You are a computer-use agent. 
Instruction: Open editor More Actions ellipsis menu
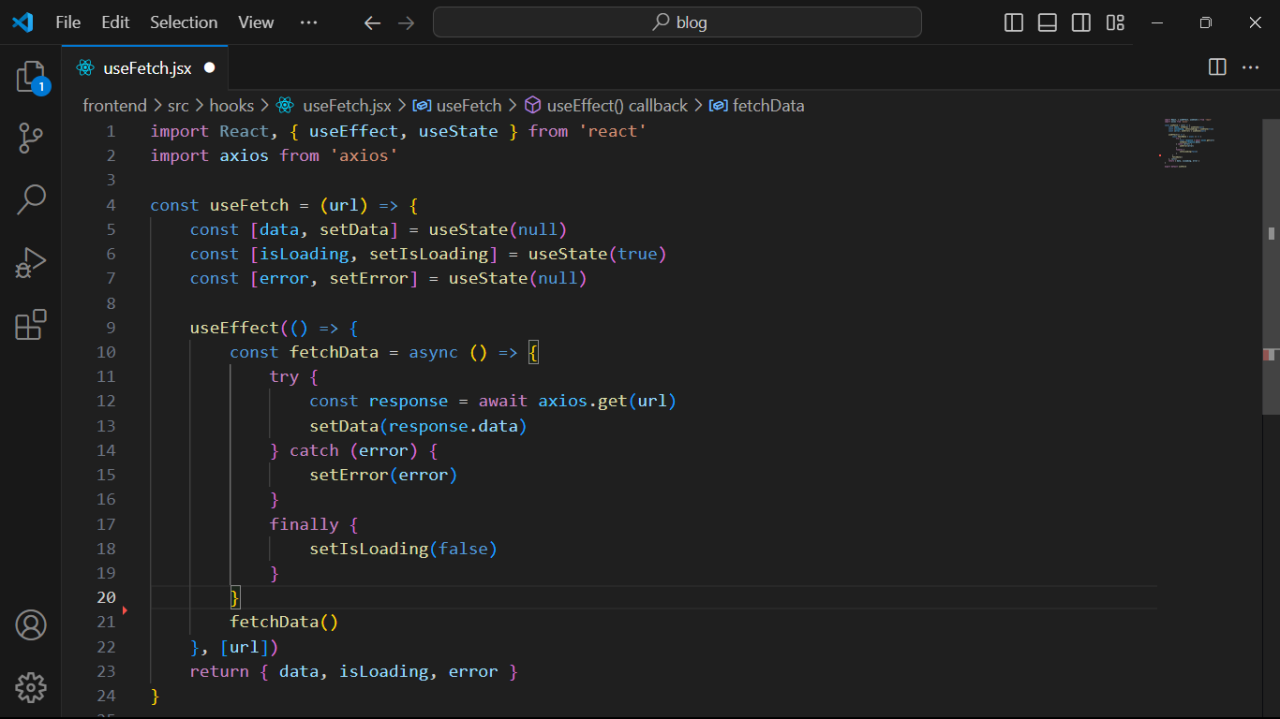pos(1250,67)
